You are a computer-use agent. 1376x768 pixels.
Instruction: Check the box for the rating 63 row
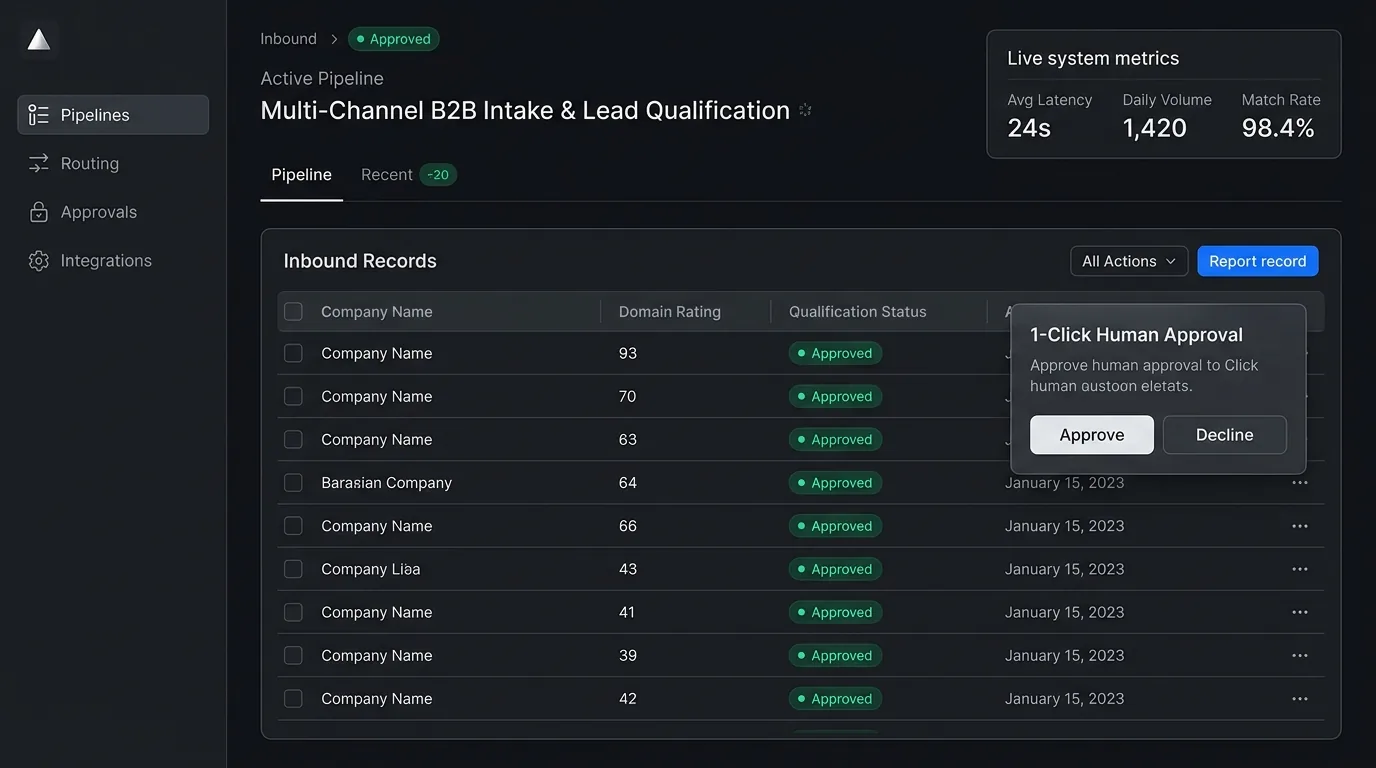(x=293, y=439)
